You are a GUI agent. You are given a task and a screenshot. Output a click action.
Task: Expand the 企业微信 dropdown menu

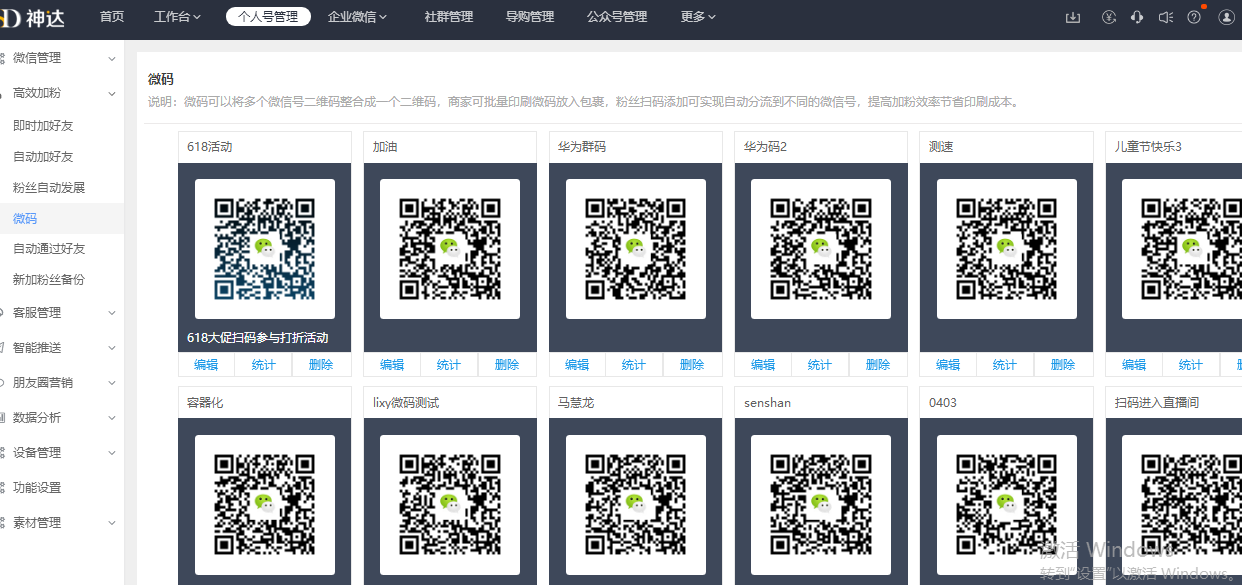357,17
